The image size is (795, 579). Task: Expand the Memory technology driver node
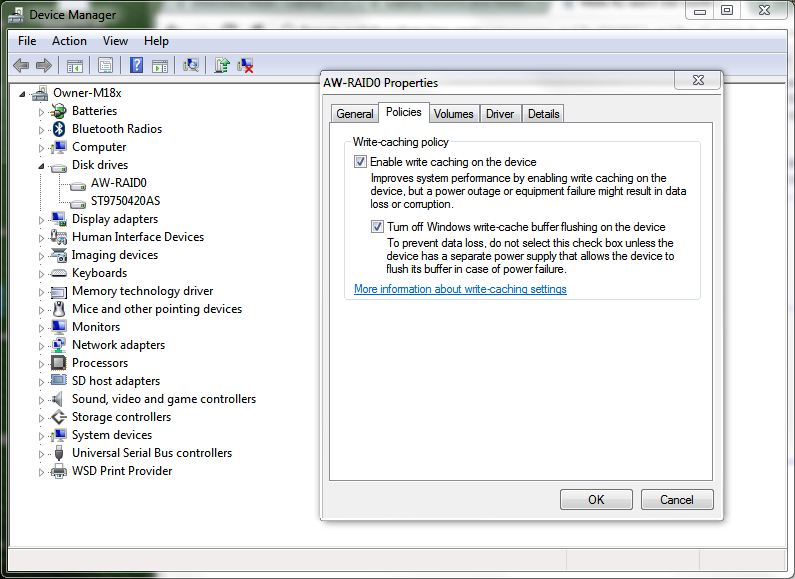pos(42,292)
